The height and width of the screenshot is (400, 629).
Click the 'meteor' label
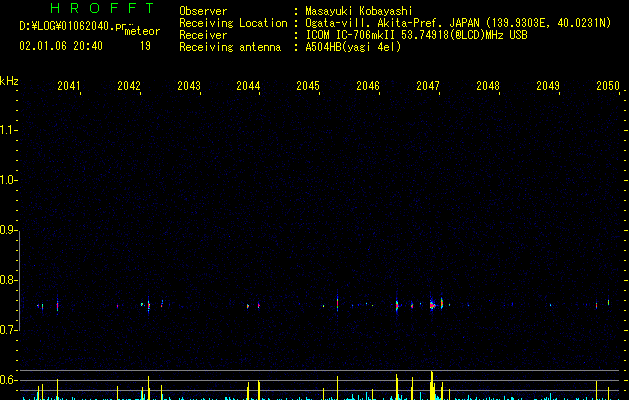point(142,31)
